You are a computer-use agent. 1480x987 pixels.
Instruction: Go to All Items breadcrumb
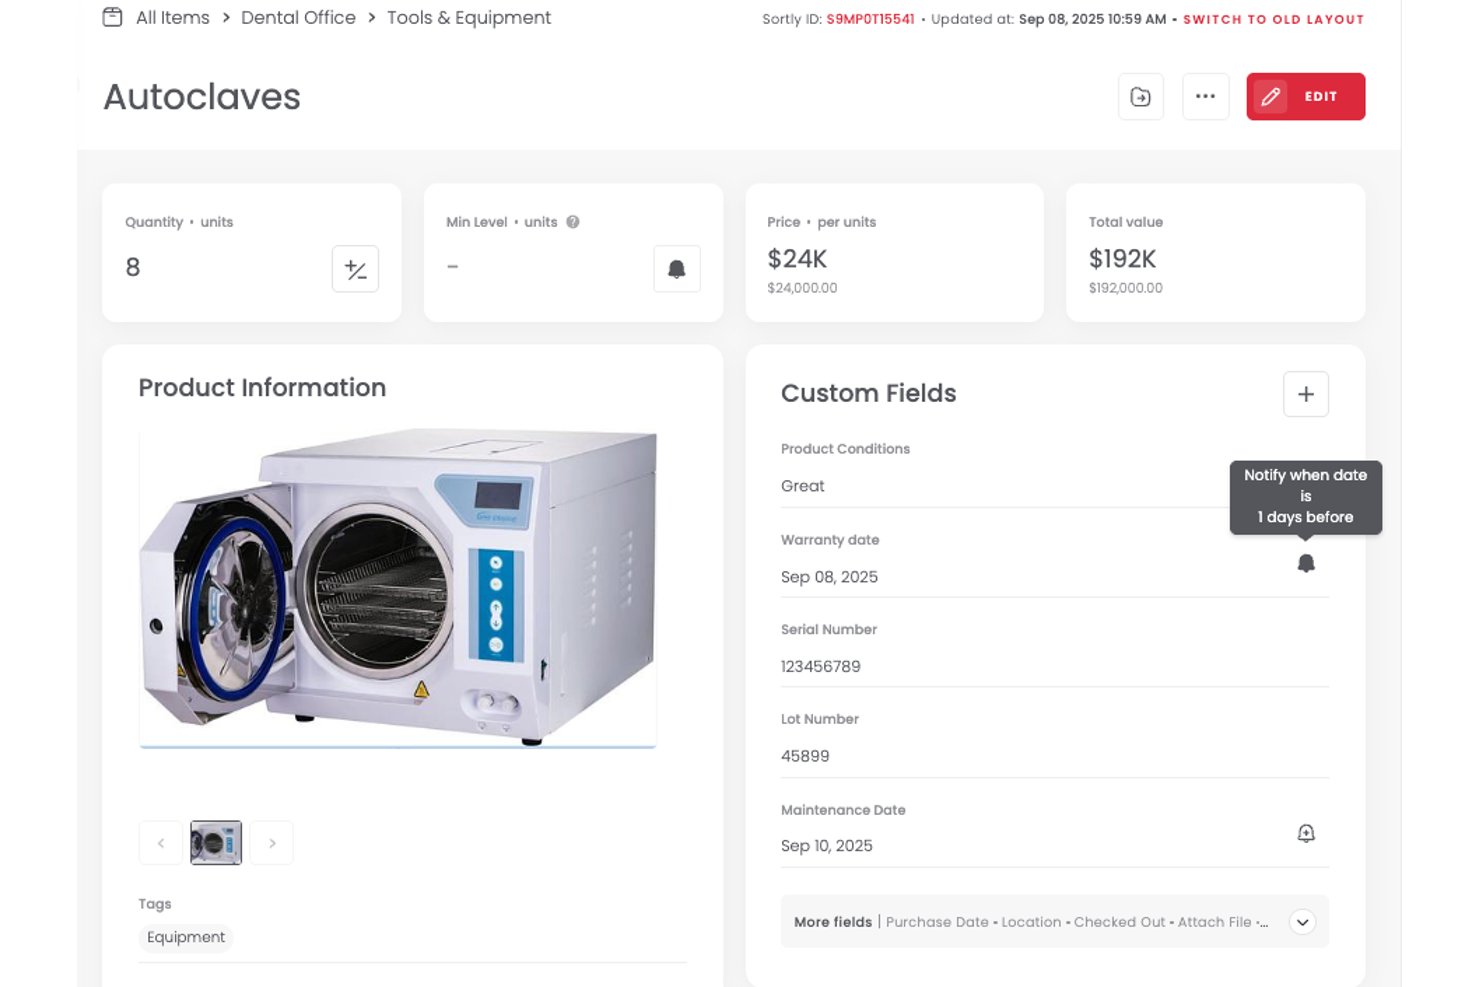point(173,18)
